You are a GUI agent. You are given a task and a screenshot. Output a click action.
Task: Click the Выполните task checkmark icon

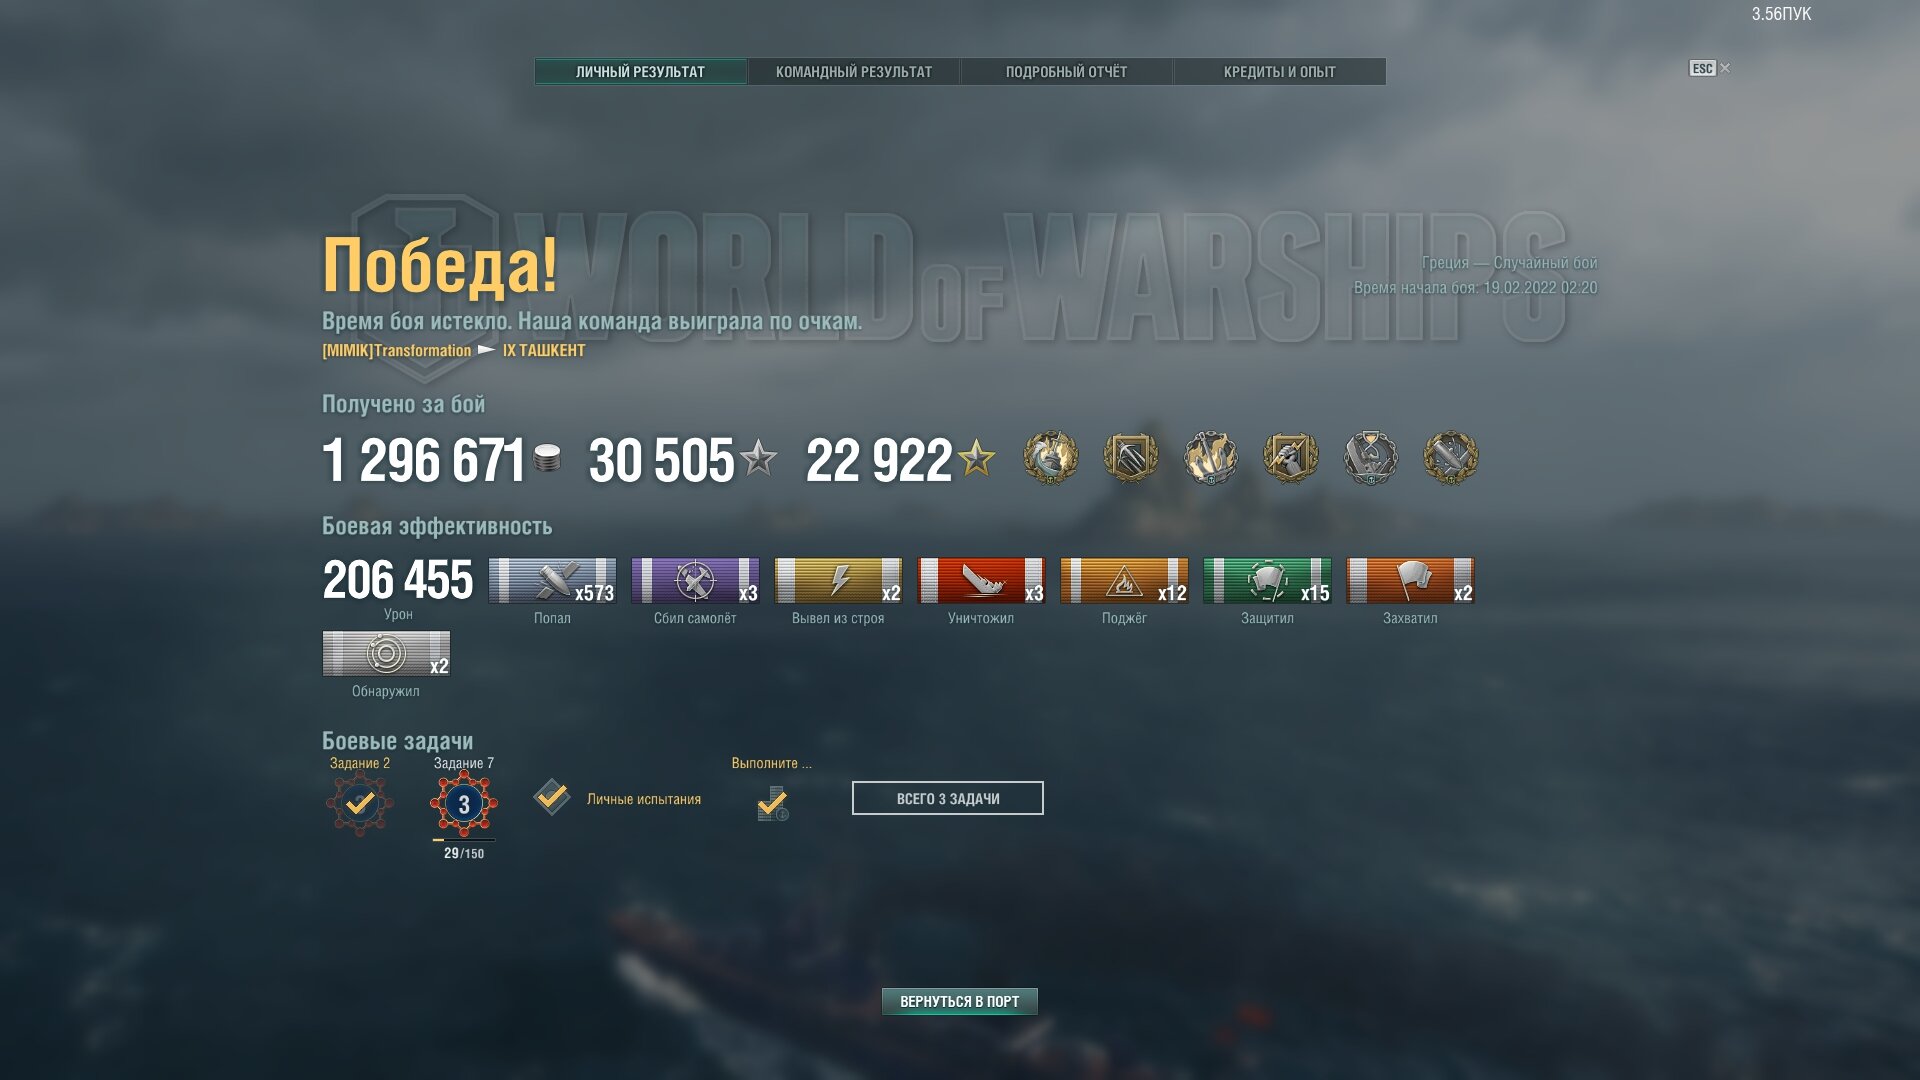tap(772, 803)
